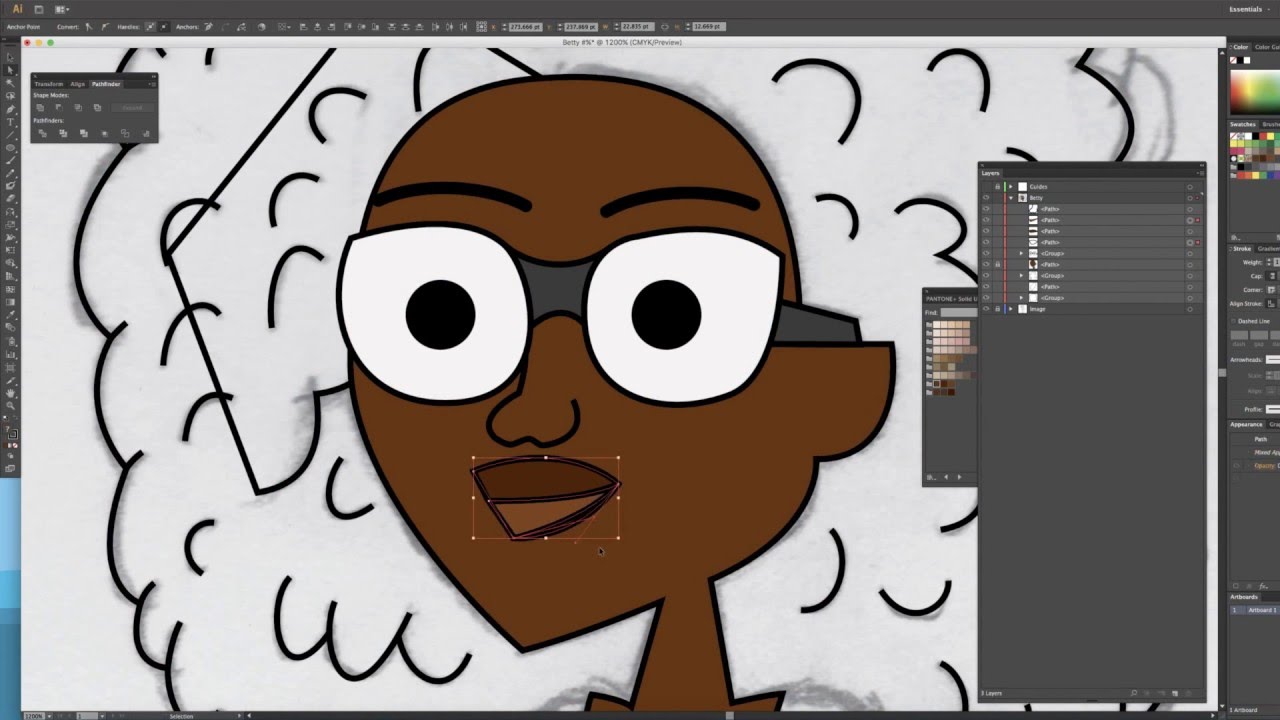Open the Go to Bridge icon
Screen dimensions: 1280x720
click(x=39, y=9)
